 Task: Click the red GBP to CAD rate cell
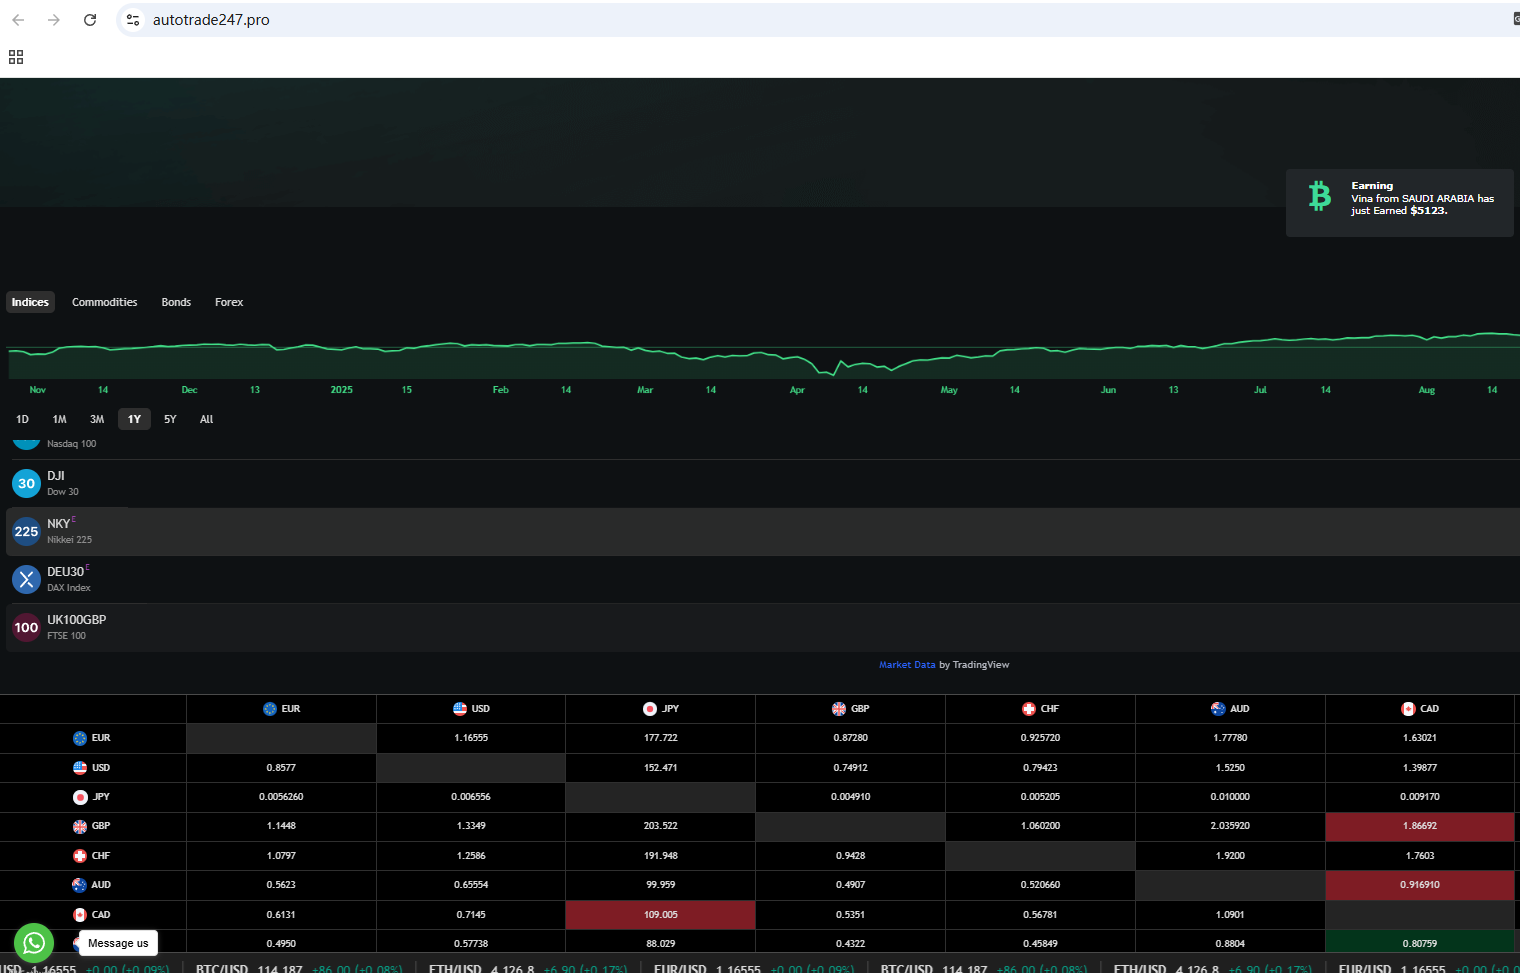pos(1419,827)
